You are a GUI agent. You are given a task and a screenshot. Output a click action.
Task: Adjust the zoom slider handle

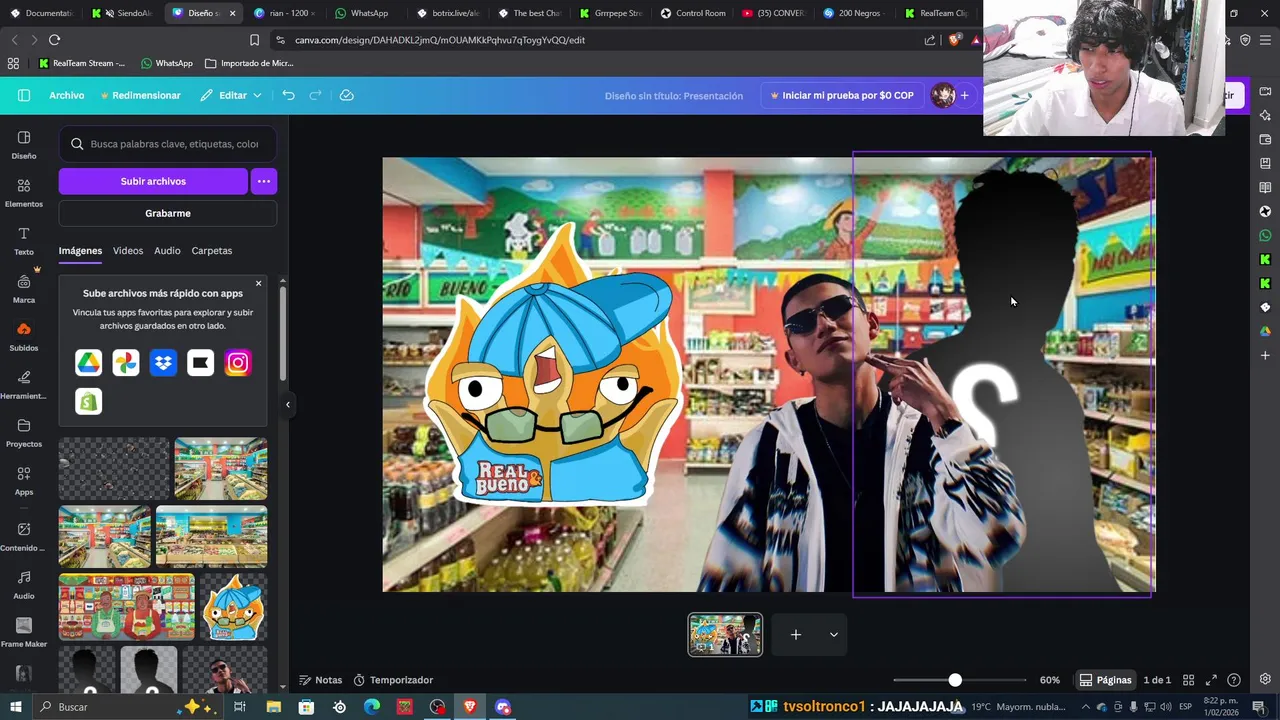click(x=955, y=680)
